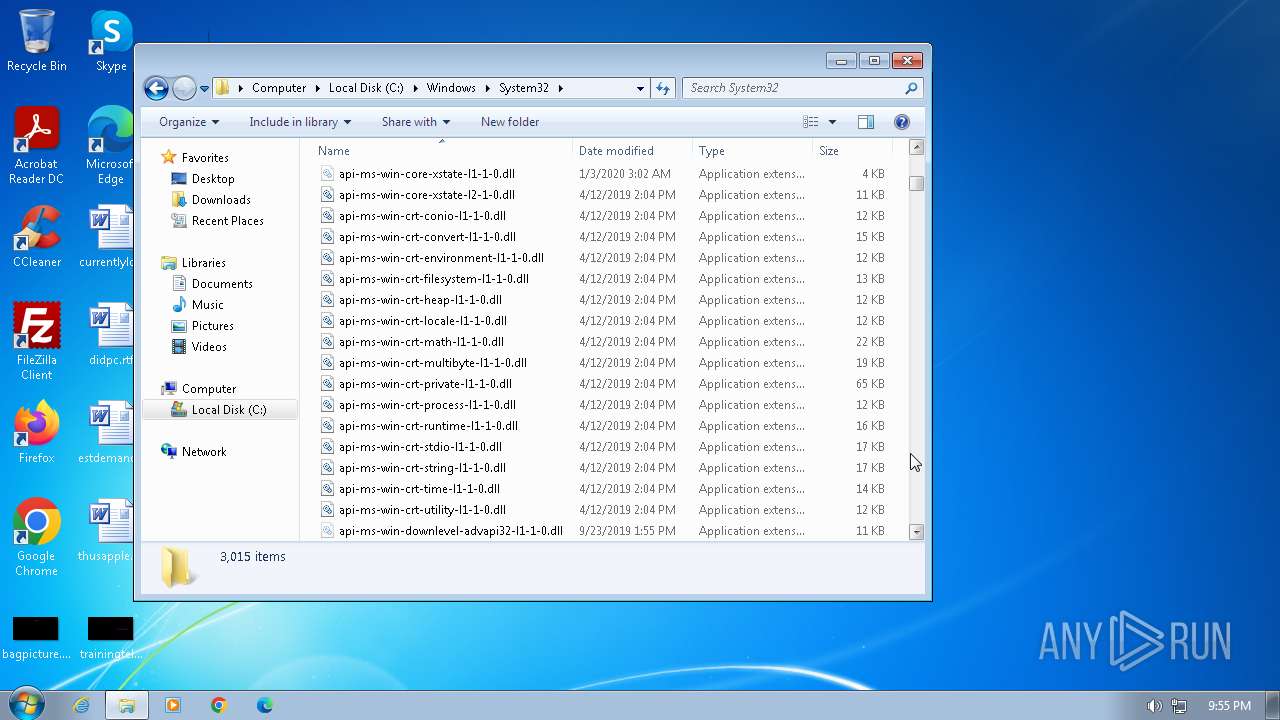Expand the address bar history dropdown
This screenshot has height=720, width=1280.
tap(640, 88)
